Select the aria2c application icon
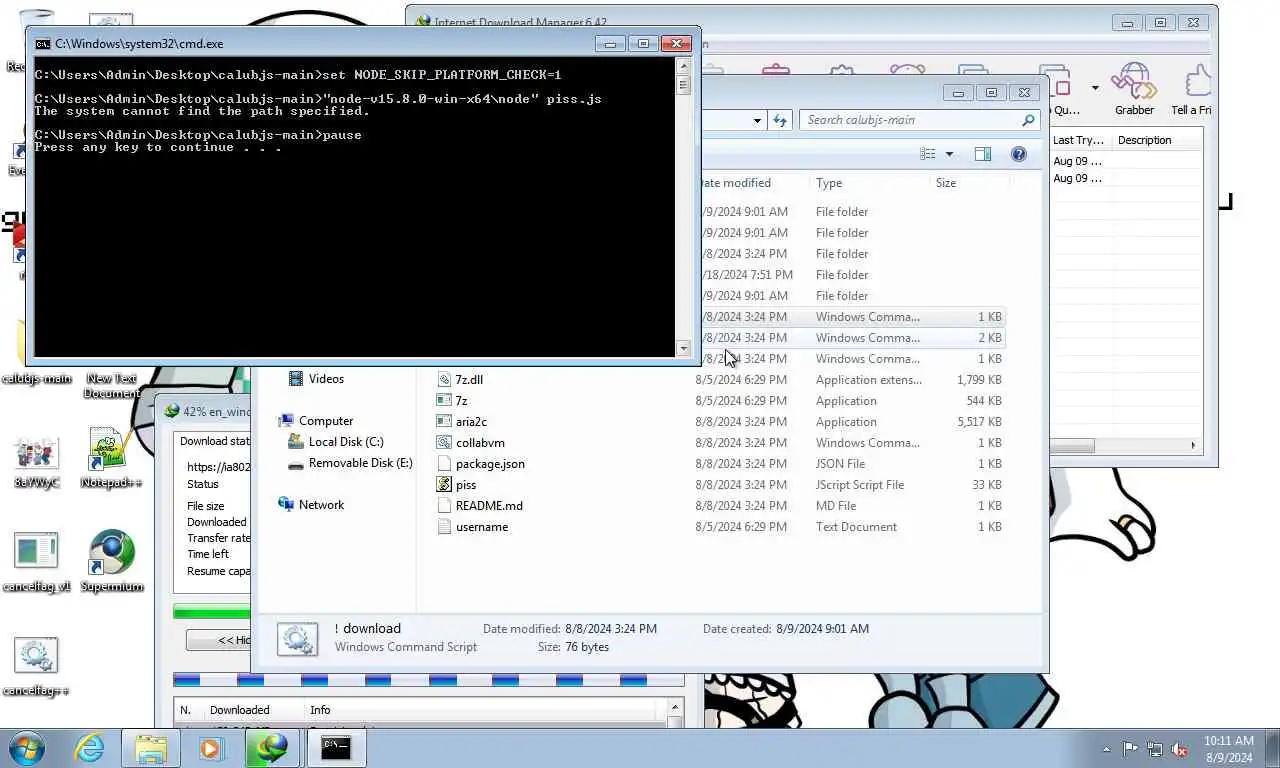Screen dimensions: 1280x768 (445, 422)
